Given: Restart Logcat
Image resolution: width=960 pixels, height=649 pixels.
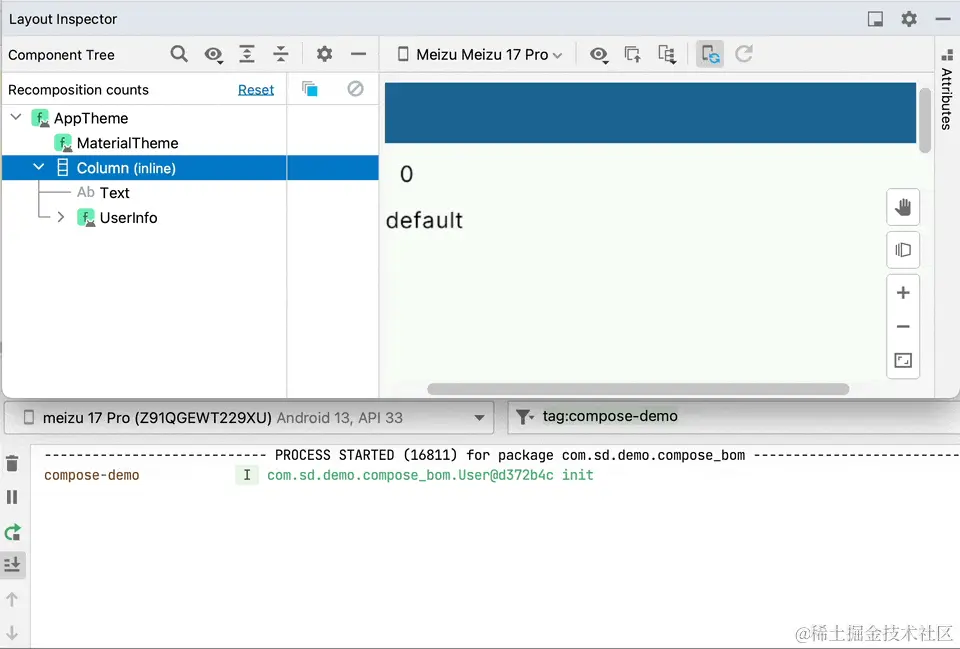Looking at the screenshot, I should point(12,532).
